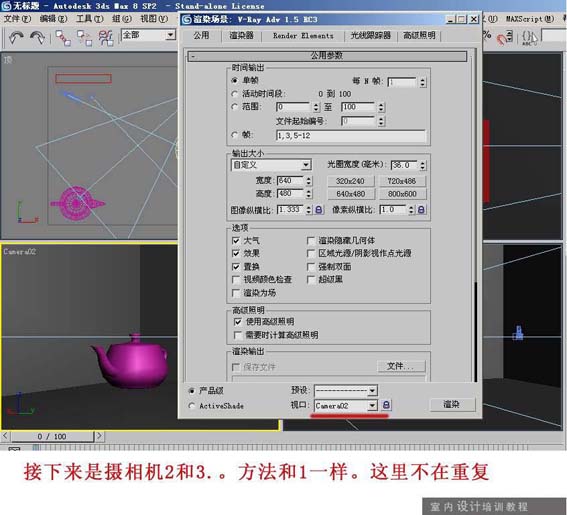Click the 3ds Max application icon in title bar

(x=6, y=5)
